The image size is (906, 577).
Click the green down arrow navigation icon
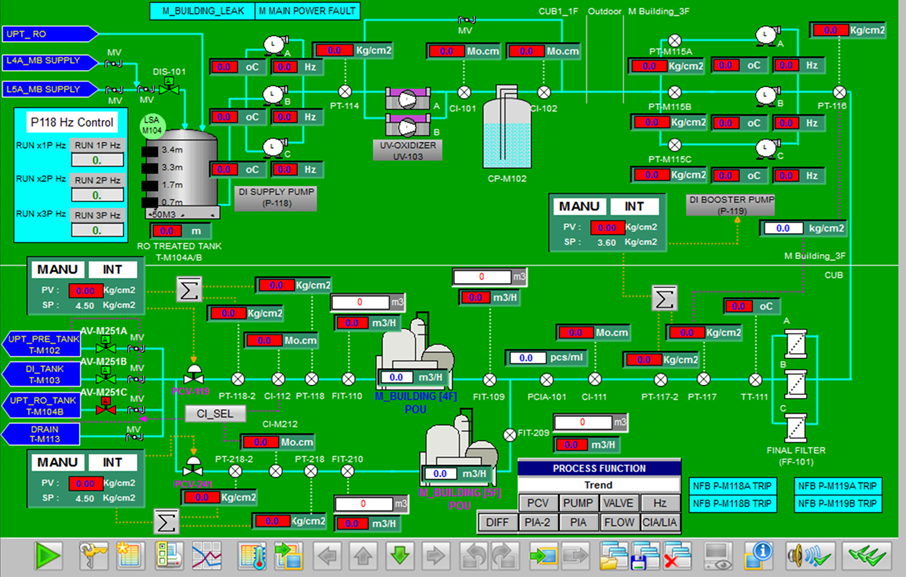[399, 555]
